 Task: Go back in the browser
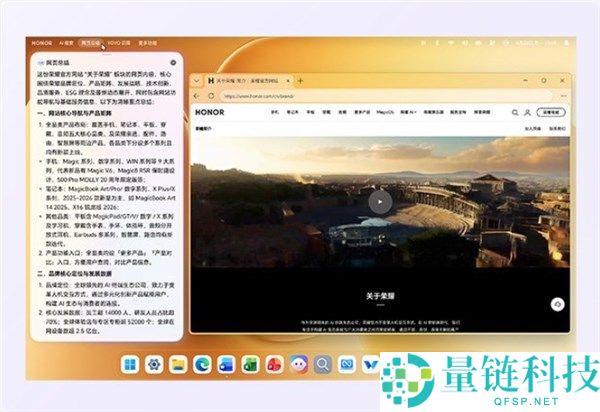(197, 96)
